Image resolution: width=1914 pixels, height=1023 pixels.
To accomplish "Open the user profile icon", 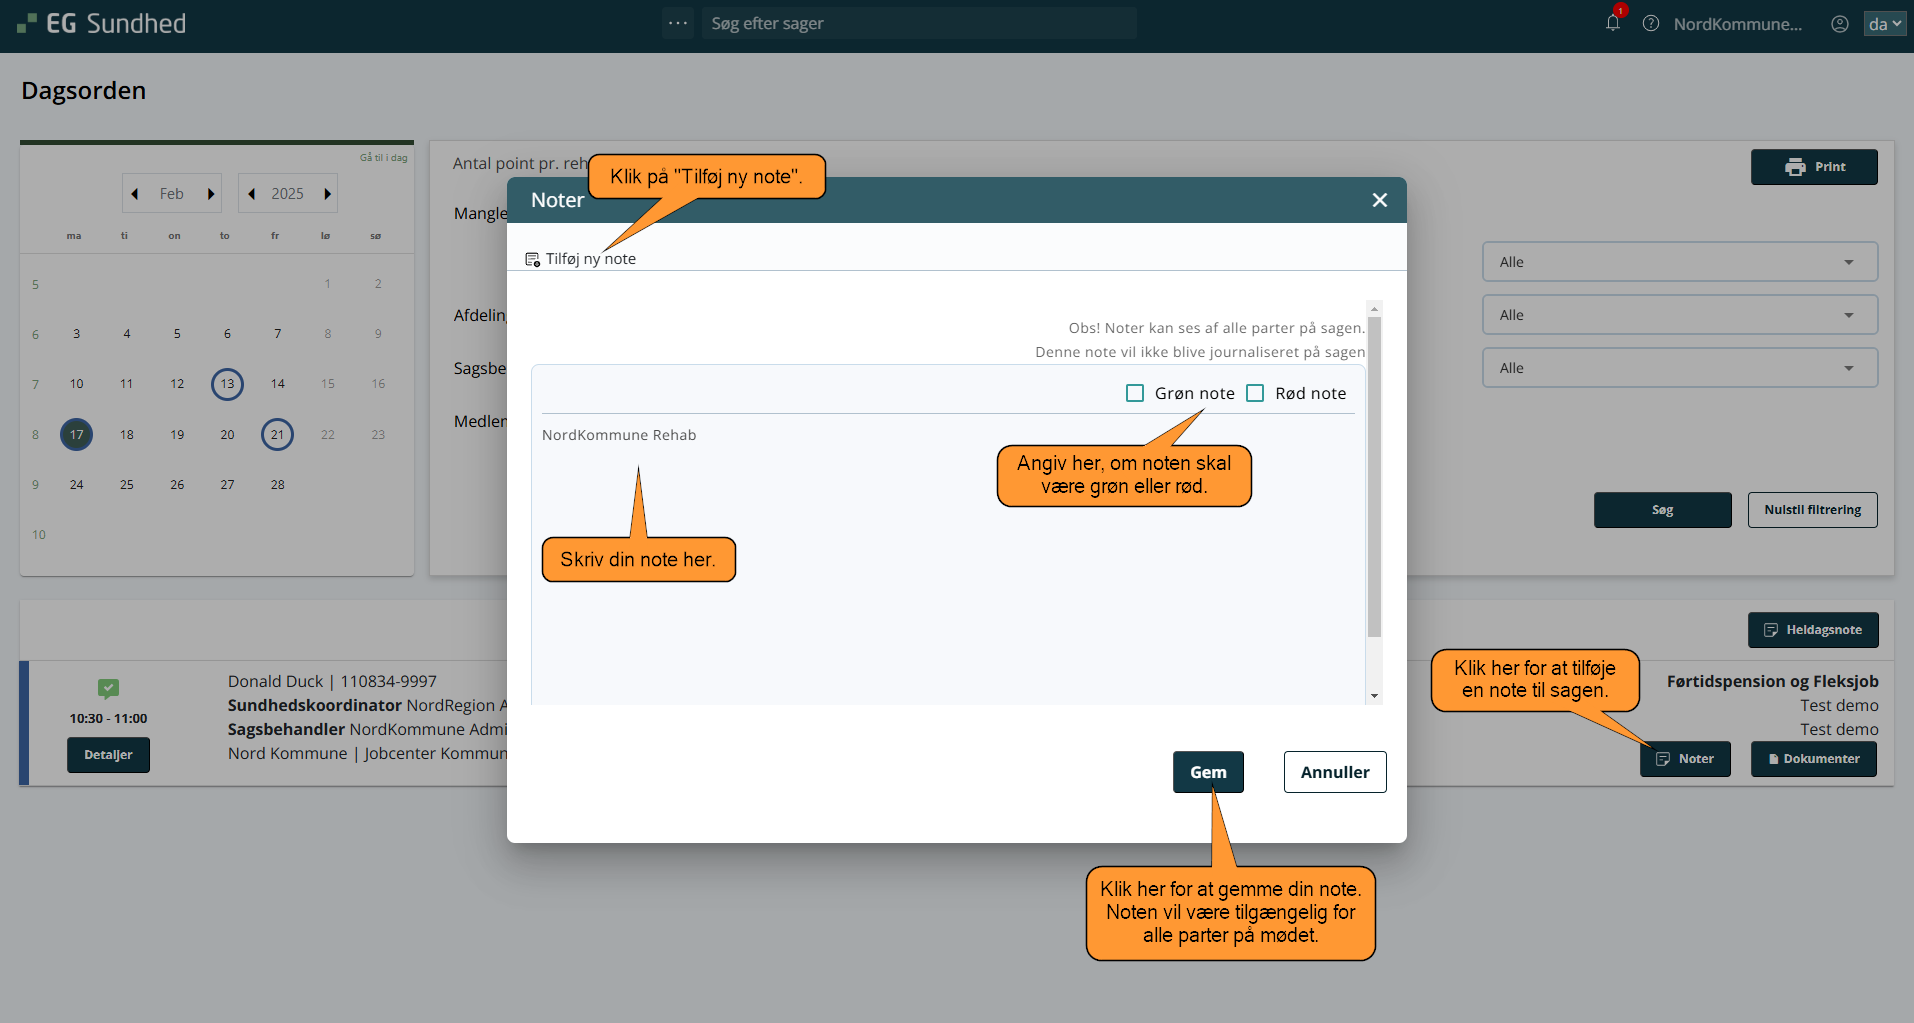I will (1839, 24).
